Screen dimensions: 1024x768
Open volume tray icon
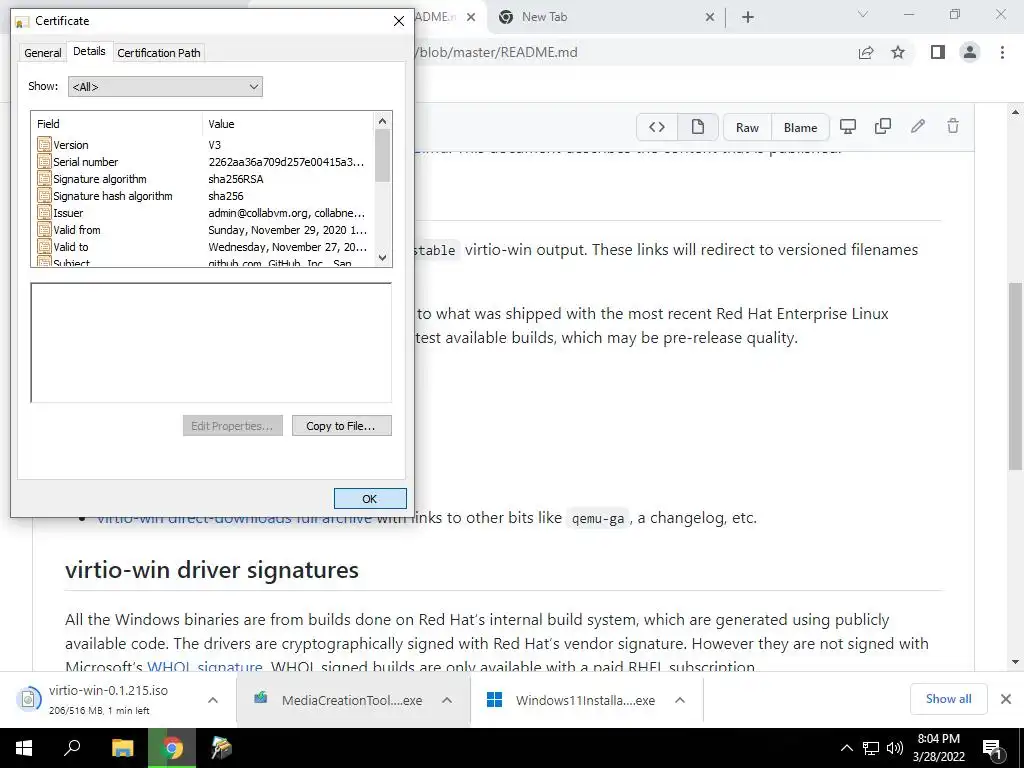tap(894, 748)
